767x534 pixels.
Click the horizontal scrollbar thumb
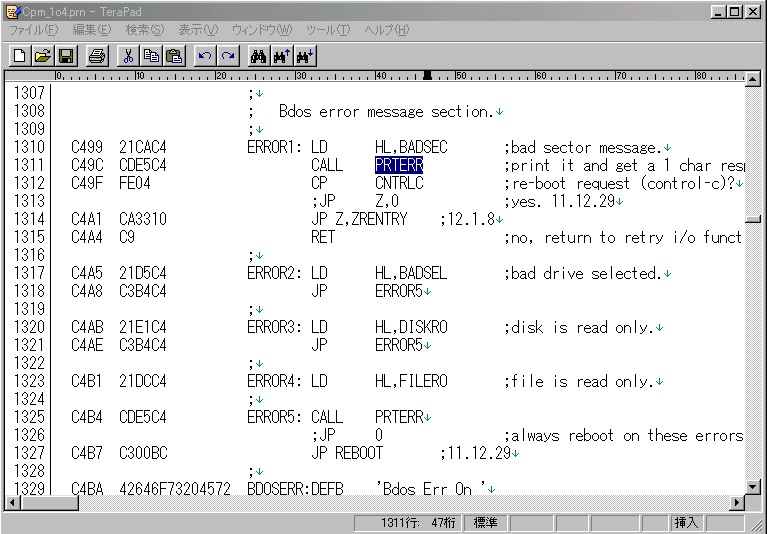[x=49, y=503]
